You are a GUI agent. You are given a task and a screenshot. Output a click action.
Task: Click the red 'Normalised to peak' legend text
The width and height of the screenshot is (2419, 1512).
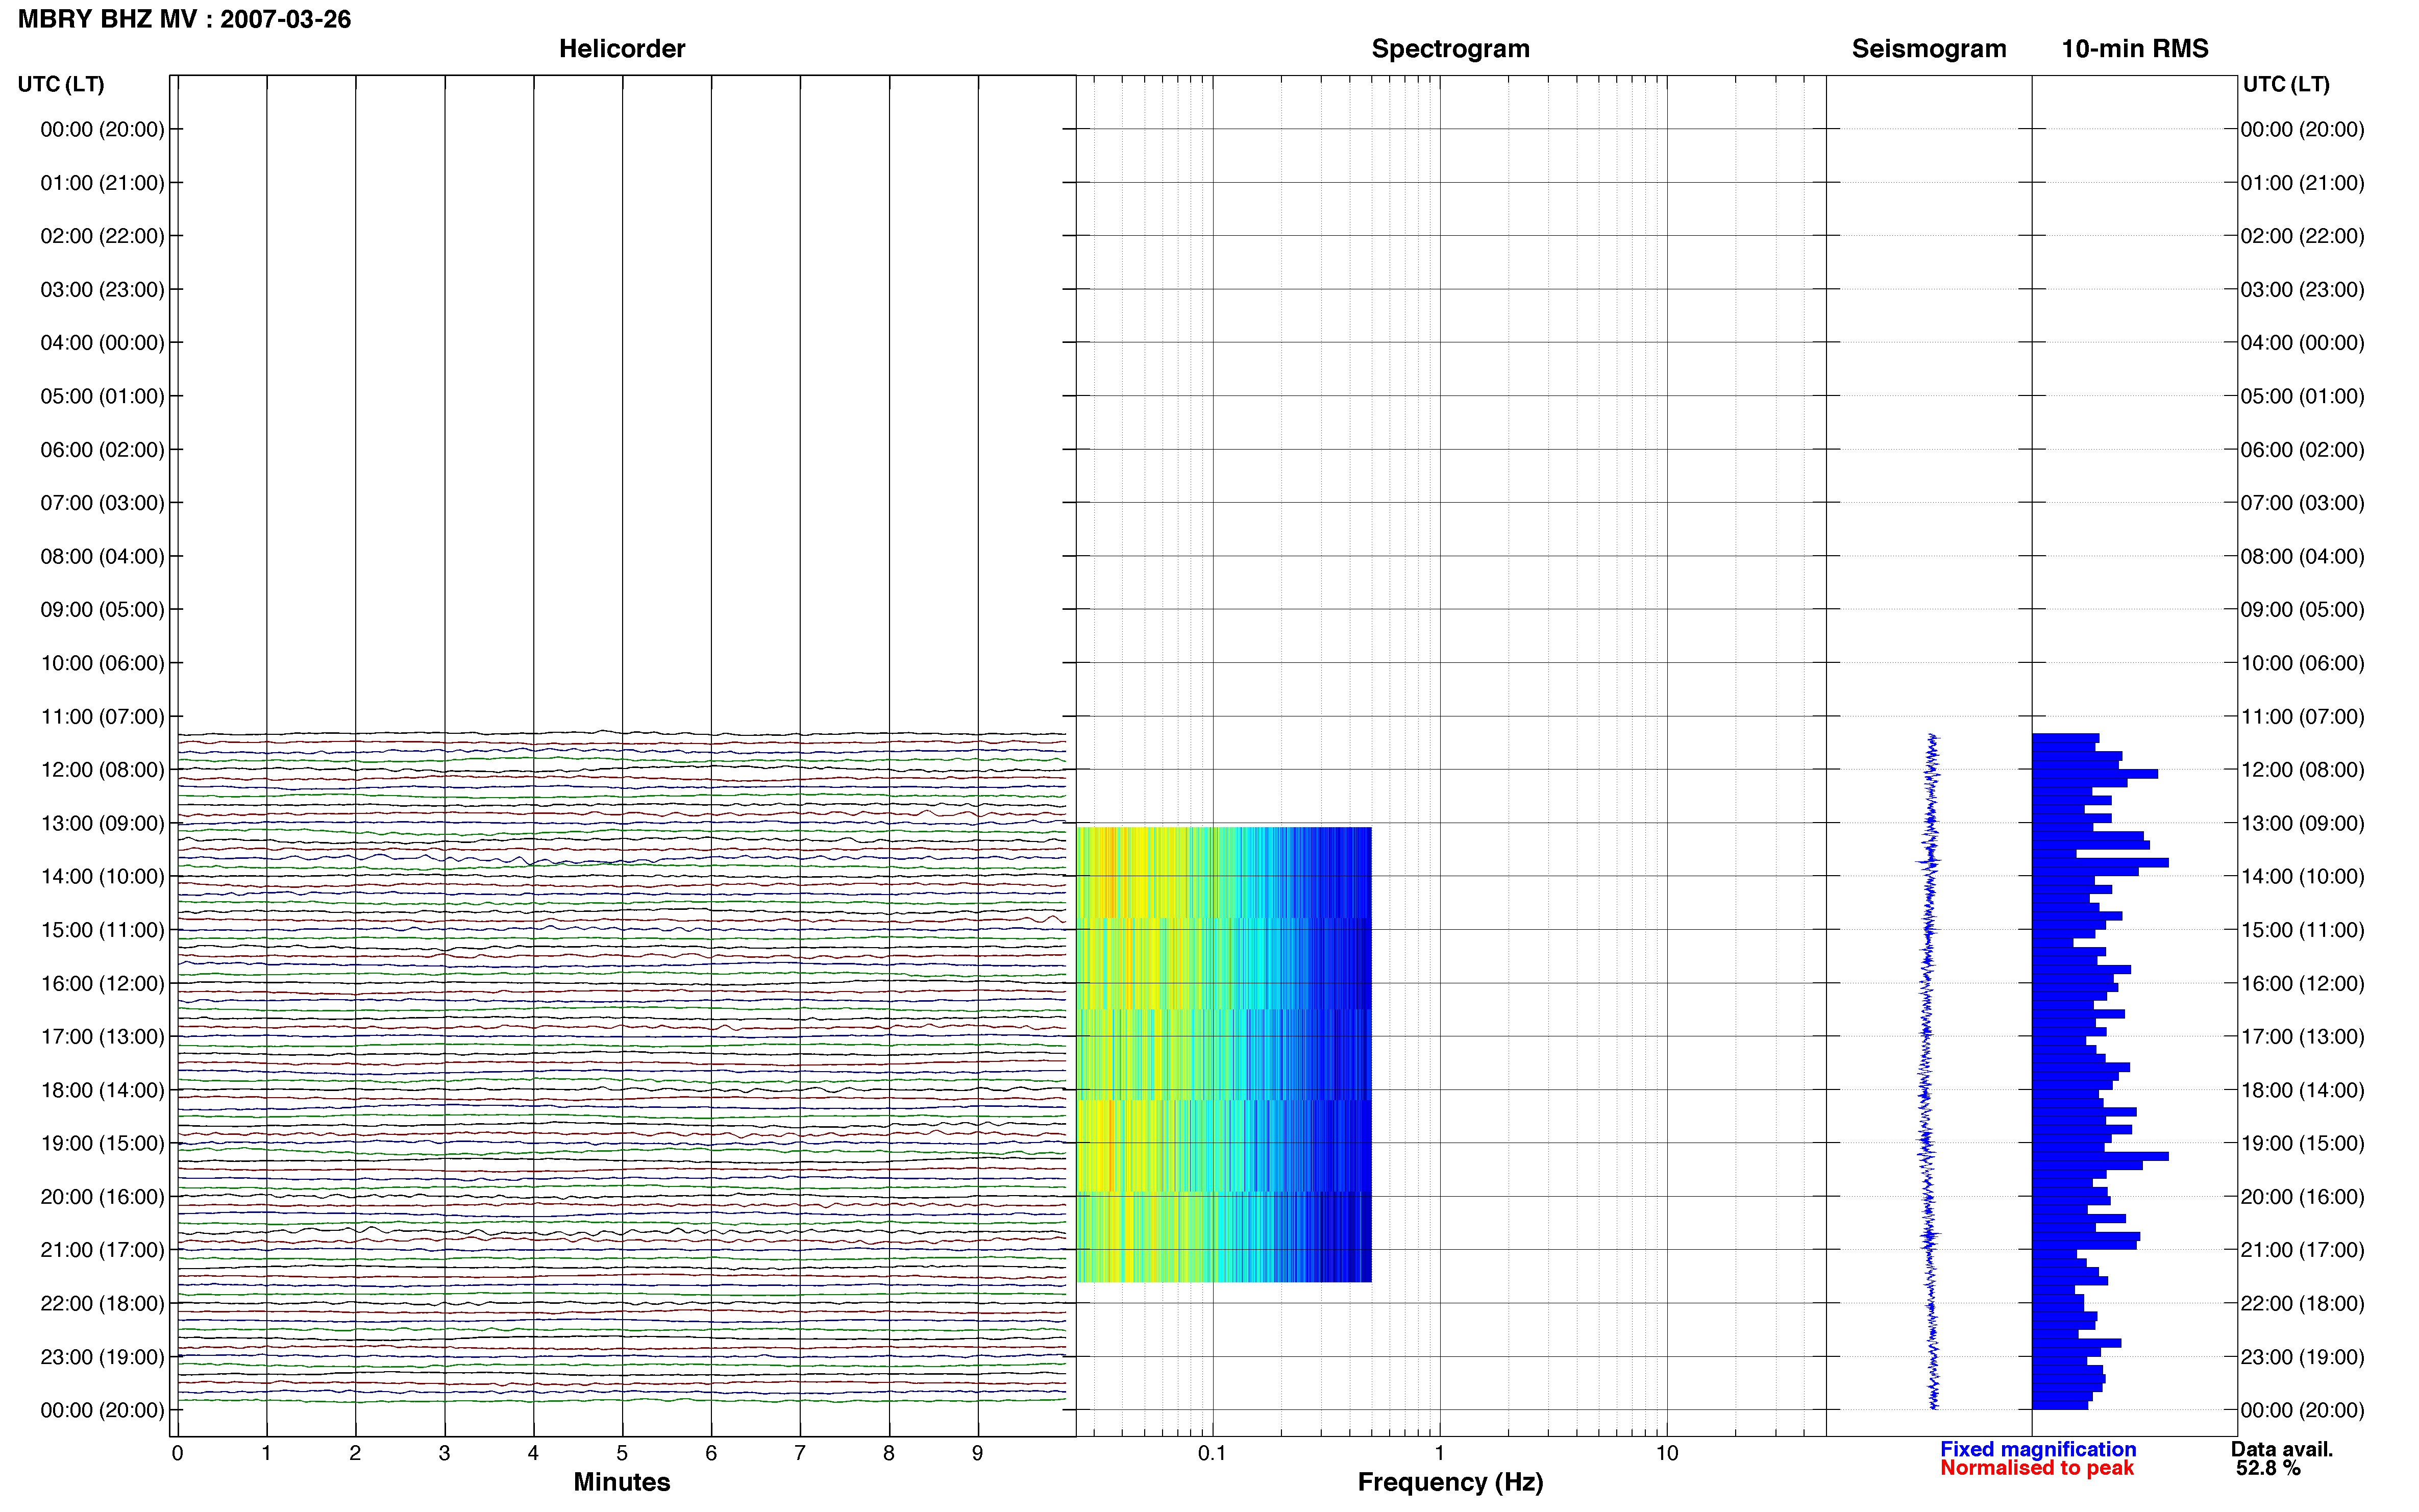(x=2037, y=1468)
